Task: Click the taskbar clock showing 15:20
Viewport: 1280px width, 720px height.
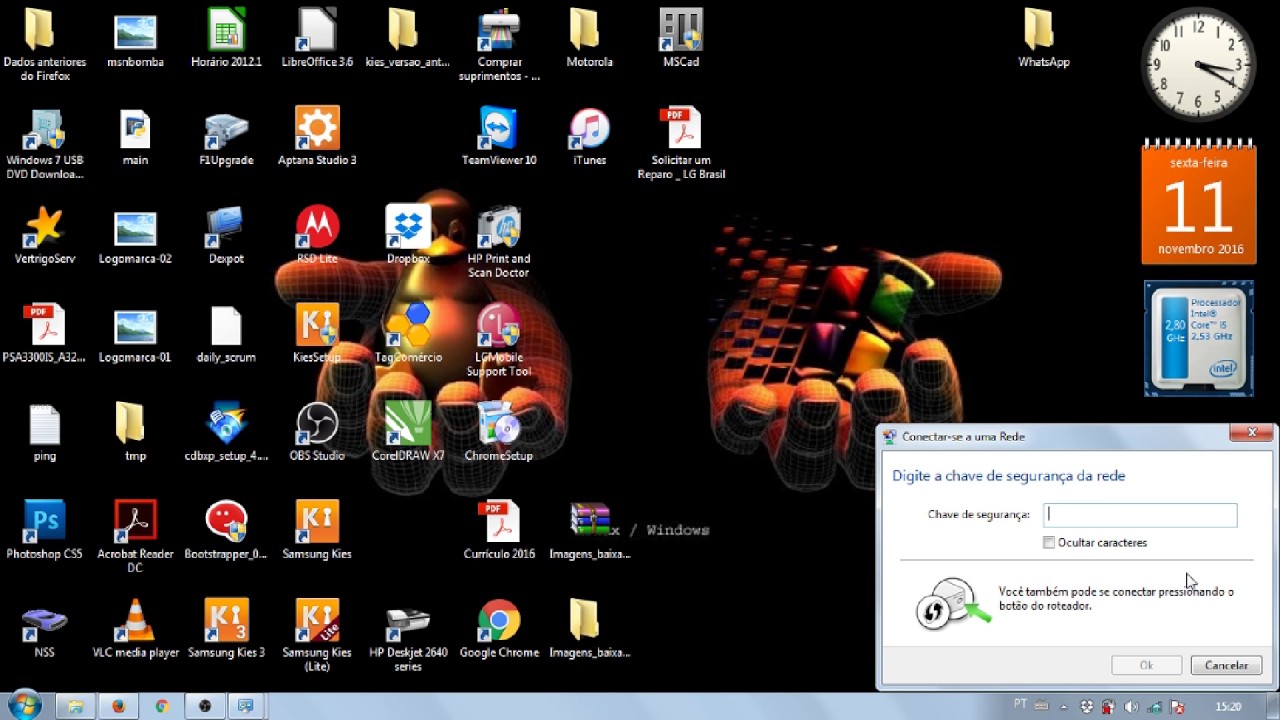Action: (x=1227, y=707)
